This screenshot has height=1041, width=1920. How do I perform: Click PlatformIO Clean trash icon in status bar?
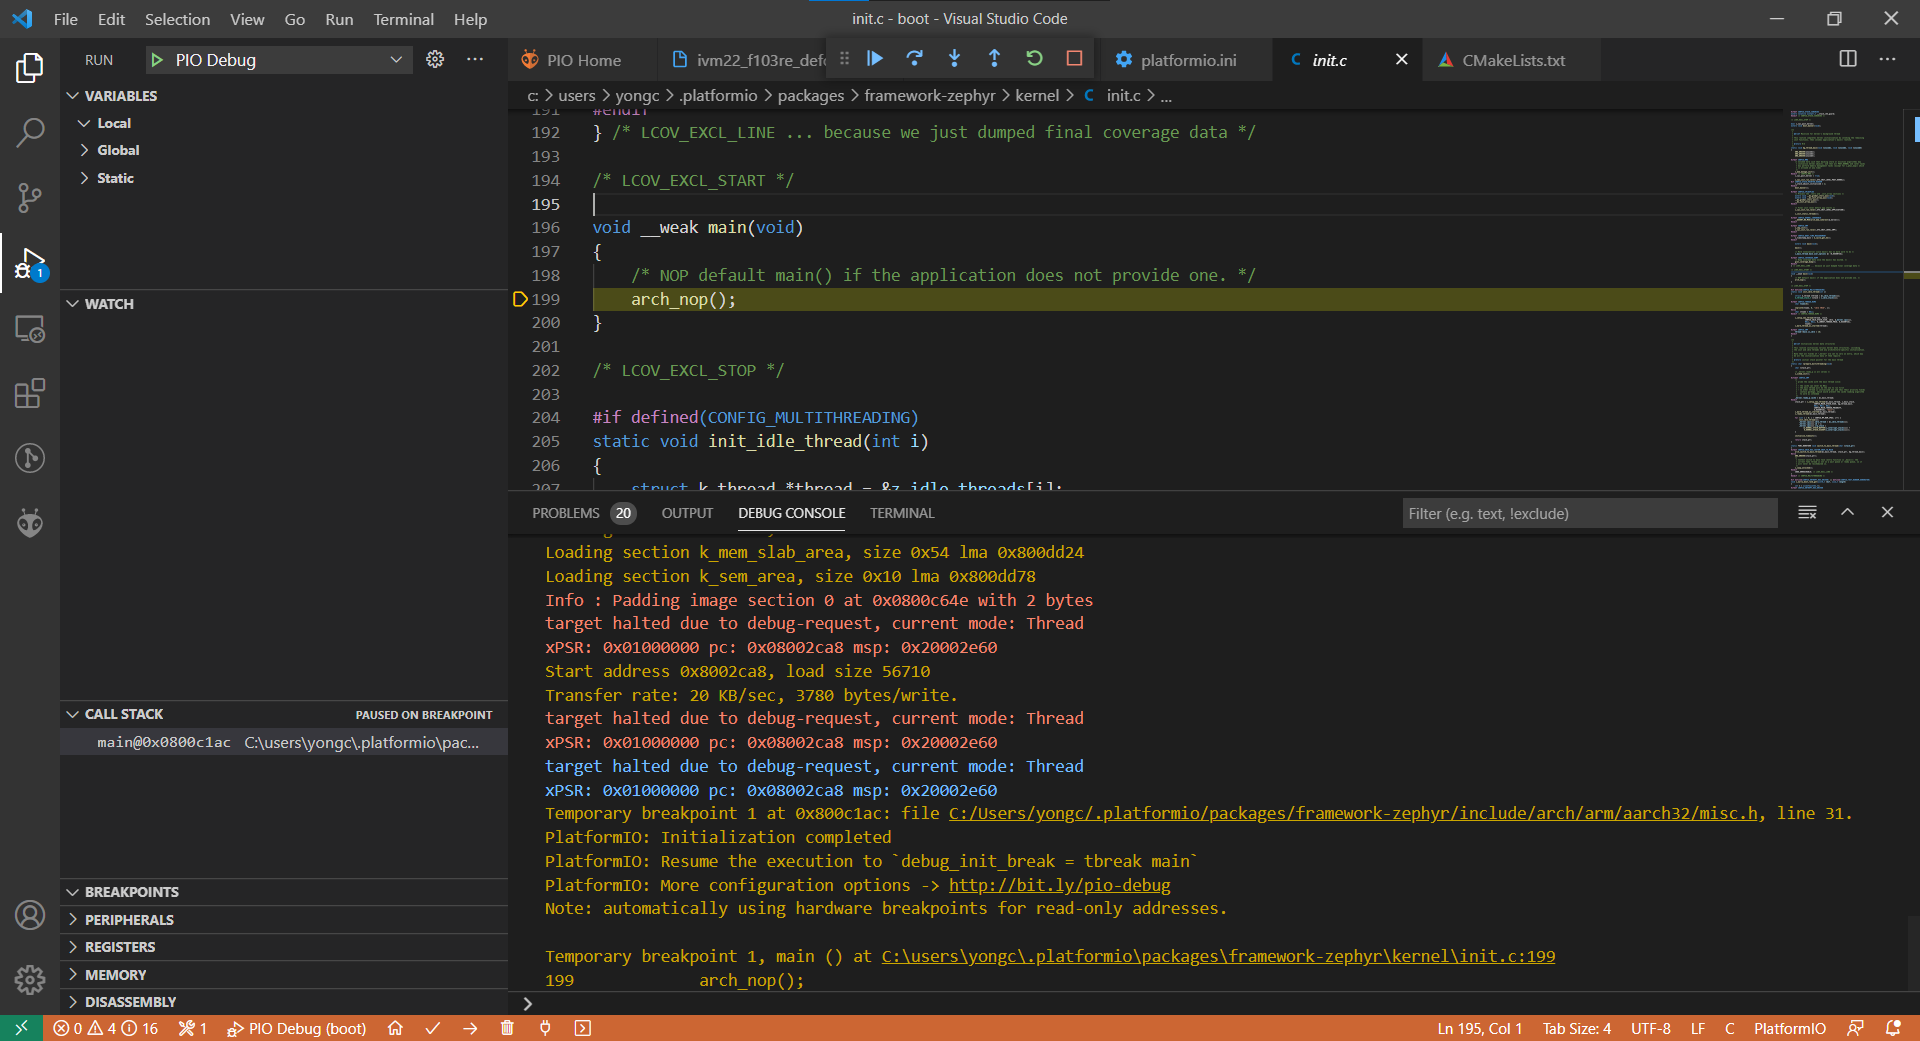coord(507,1028)
